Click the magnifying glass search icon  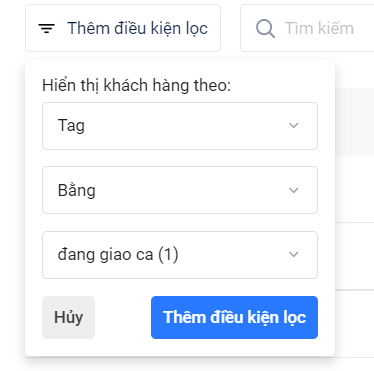click(x=265, y=28)
